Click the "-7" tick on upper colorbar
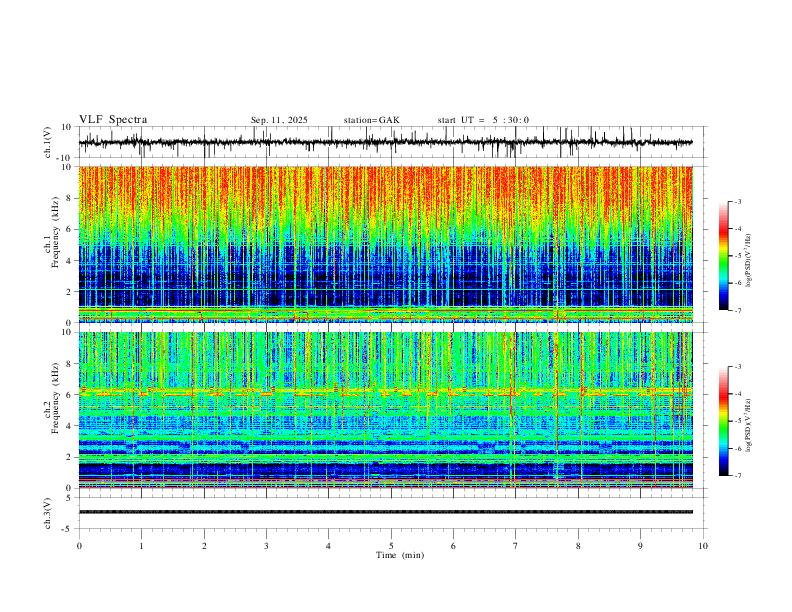Viewport: 792px width, 612px height. click(738, 311)
